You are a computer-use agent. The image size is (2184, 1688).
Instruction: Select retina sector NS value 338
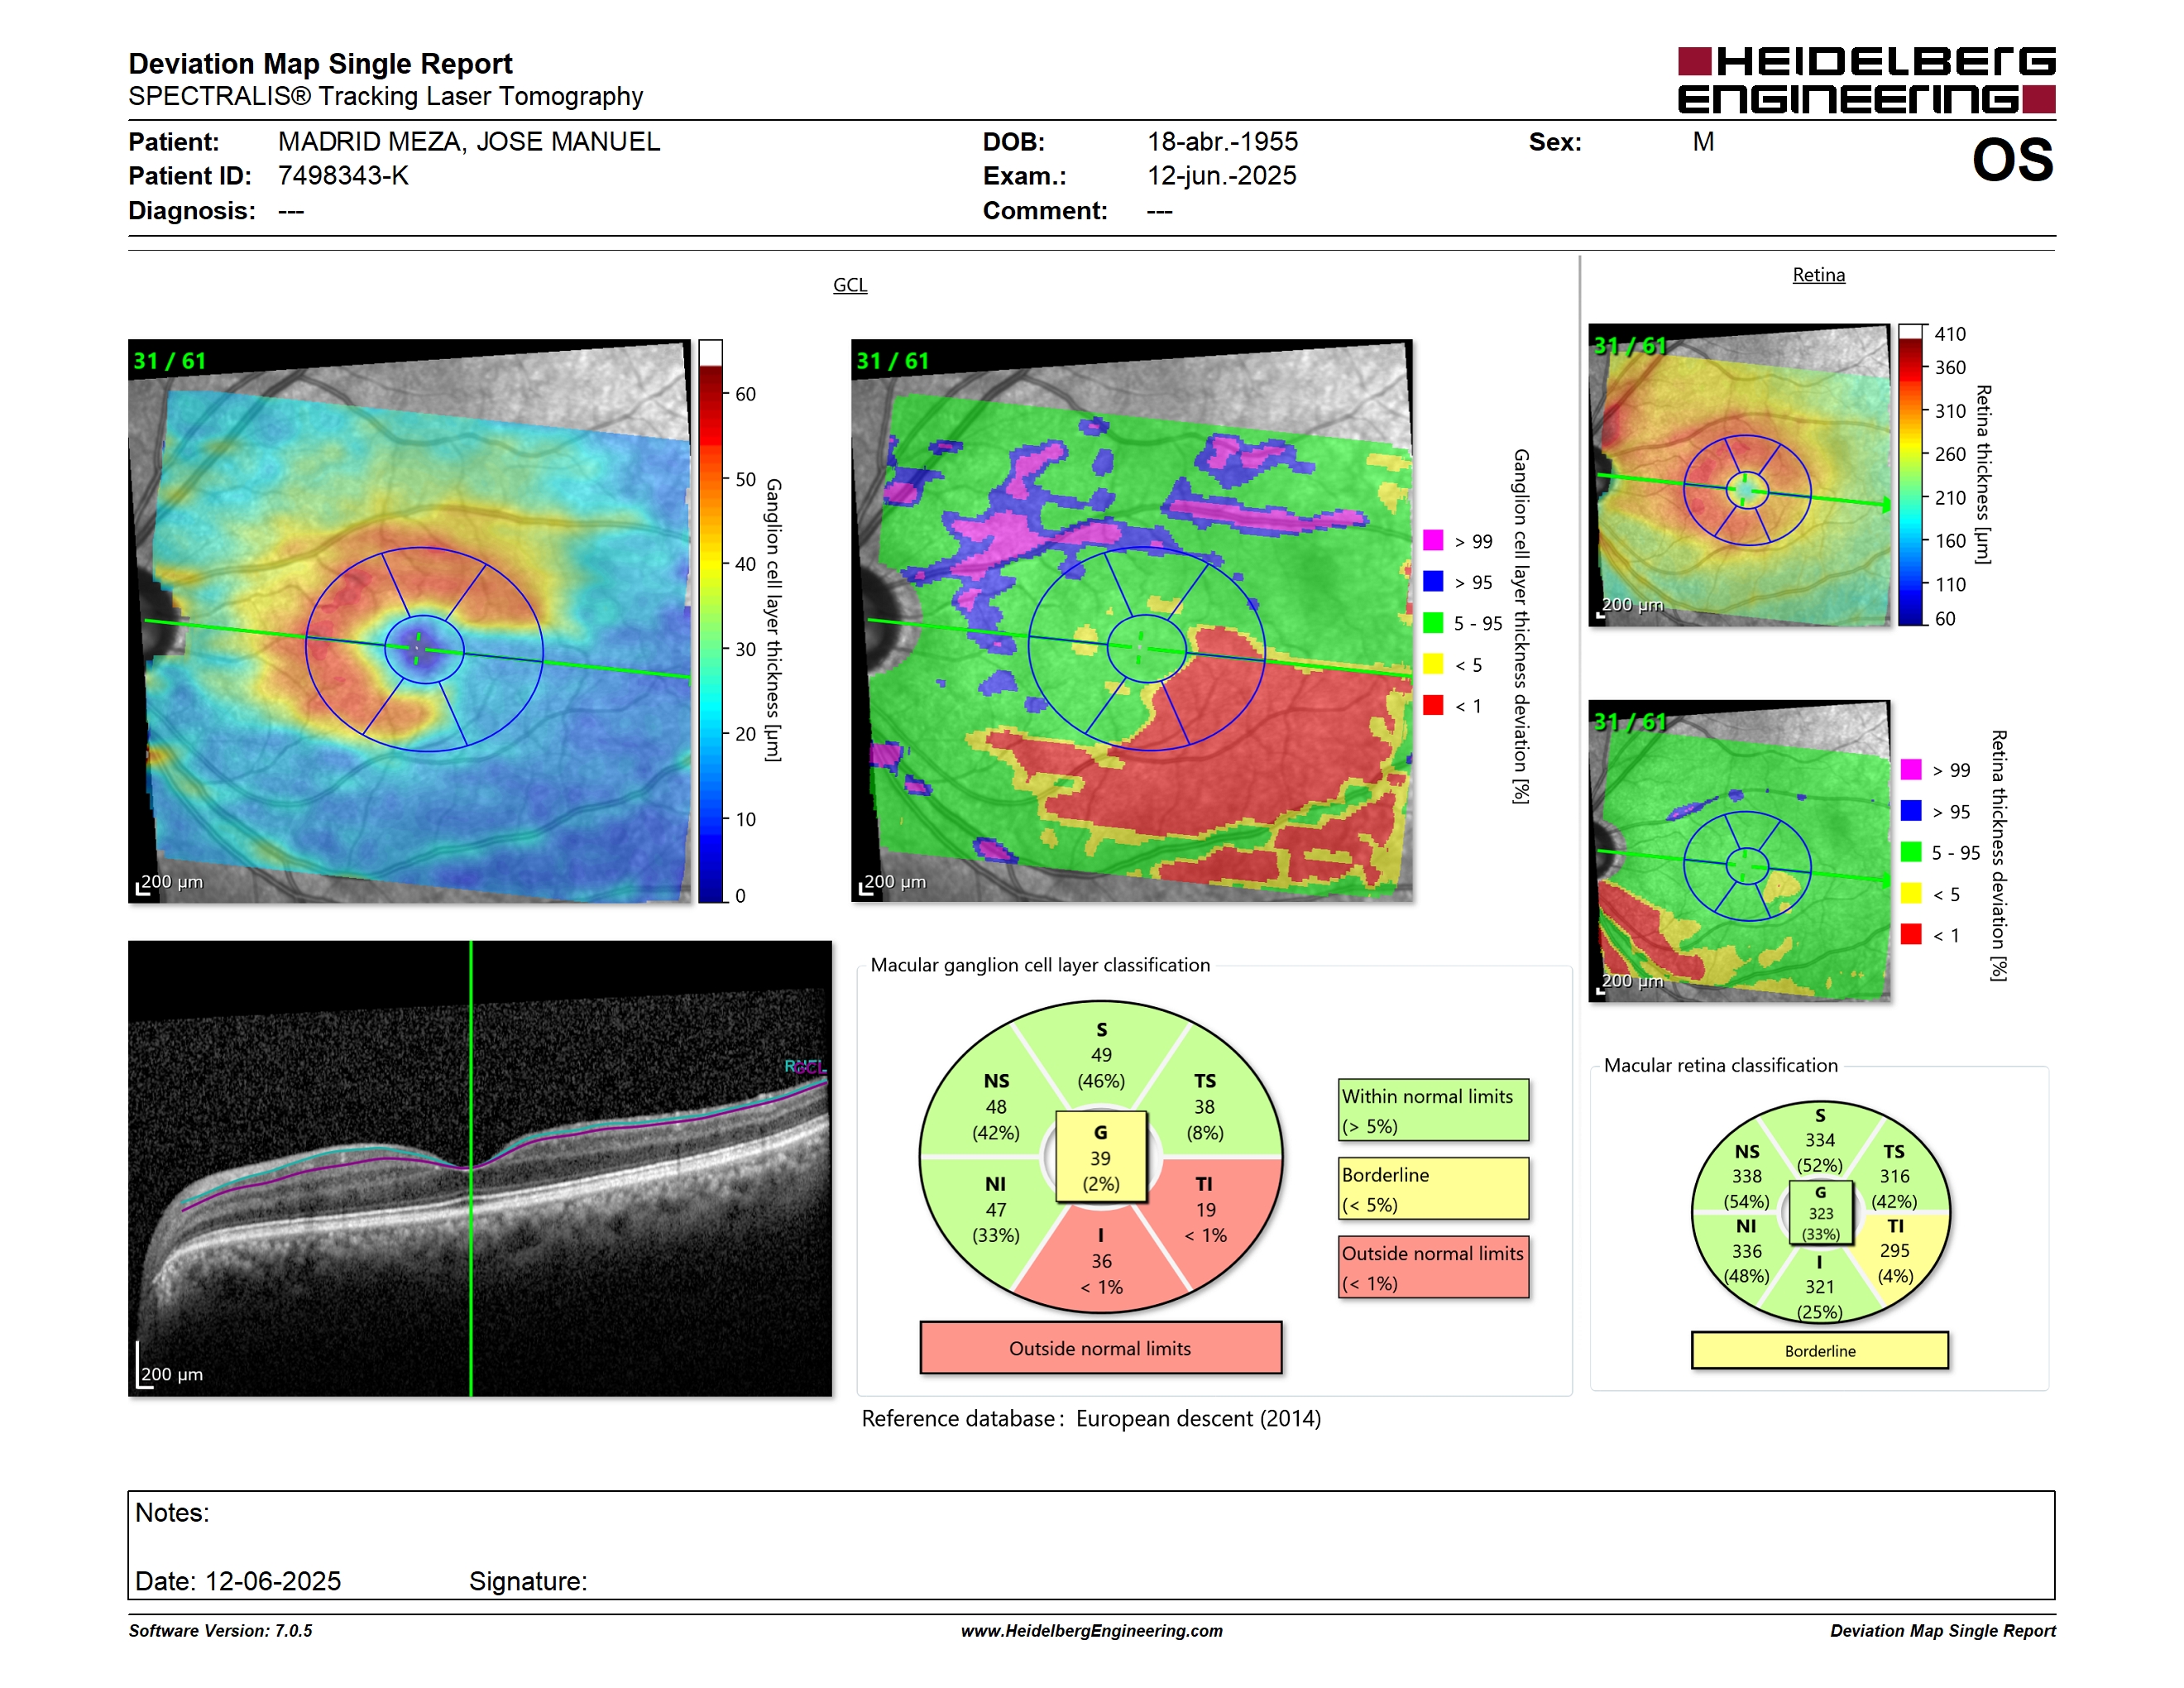pyautogui.click(x=1747, y=1176)
